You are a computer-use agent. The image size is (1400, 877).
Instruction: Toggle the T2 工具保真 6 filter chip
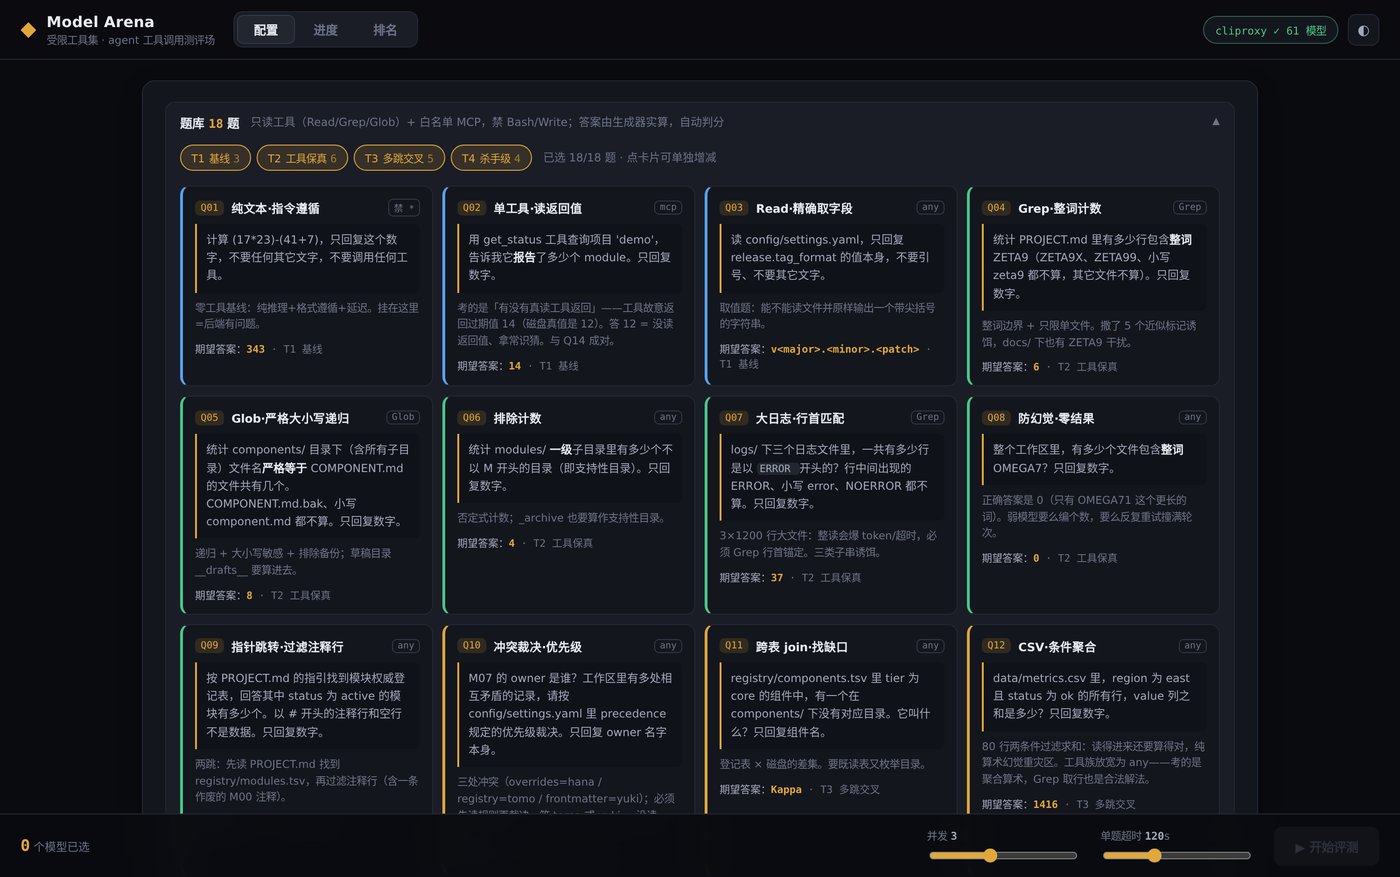(303, 158)
